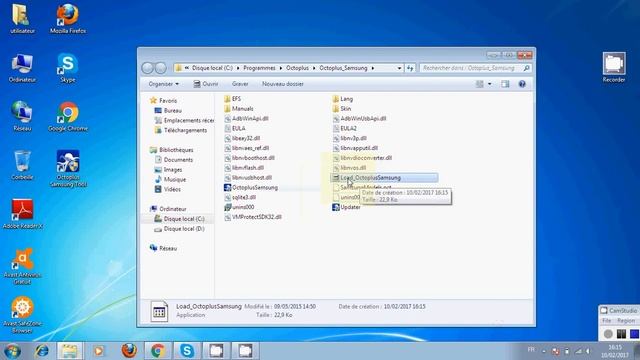Select the Réseau desktop icon
Screen dimensions: 640x360
[22, 116]
